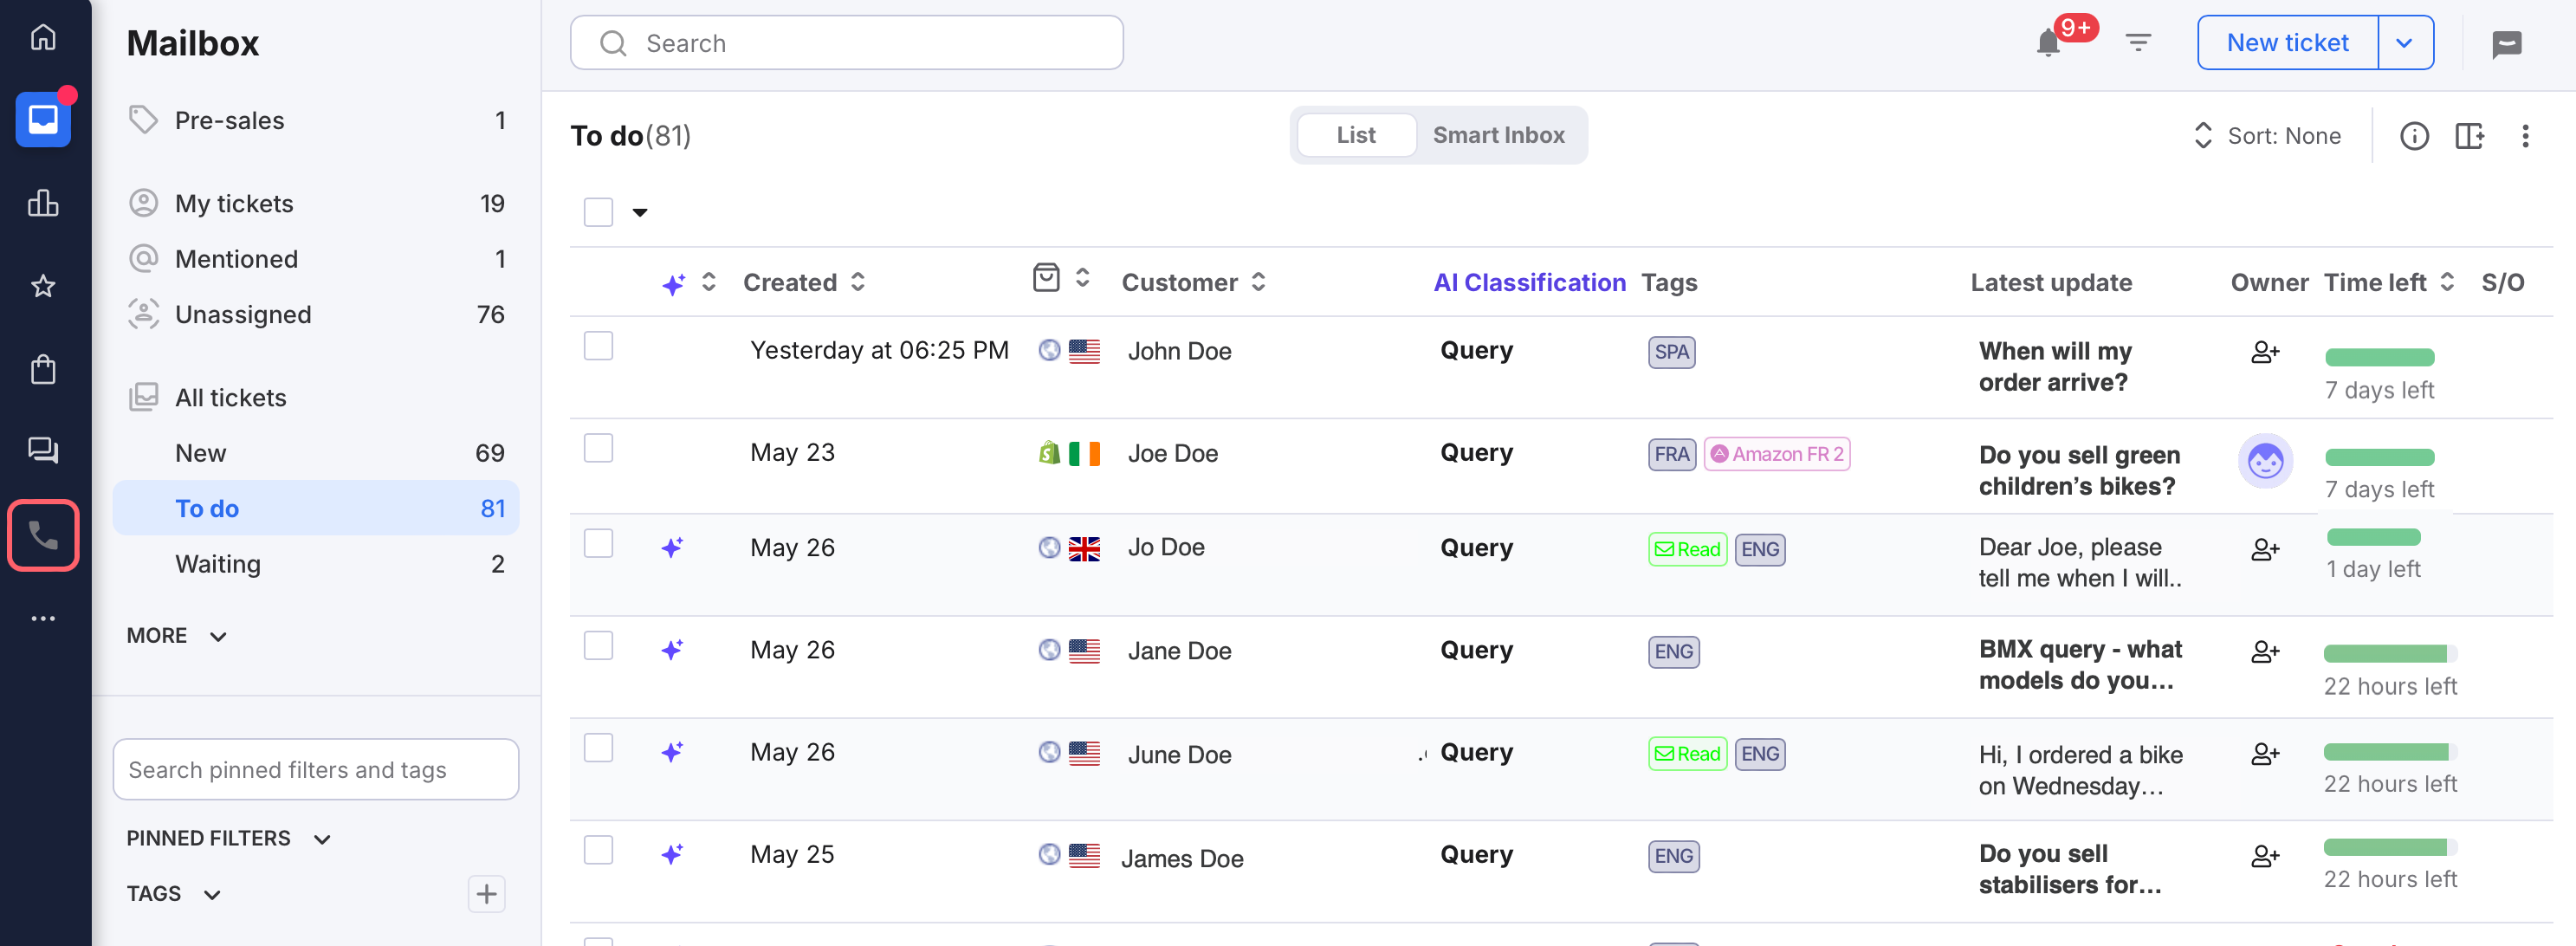Image resolution: width=2576 pixels, height=946 pixels.
Task: Collapse the TAGS section
Action: 174,893
